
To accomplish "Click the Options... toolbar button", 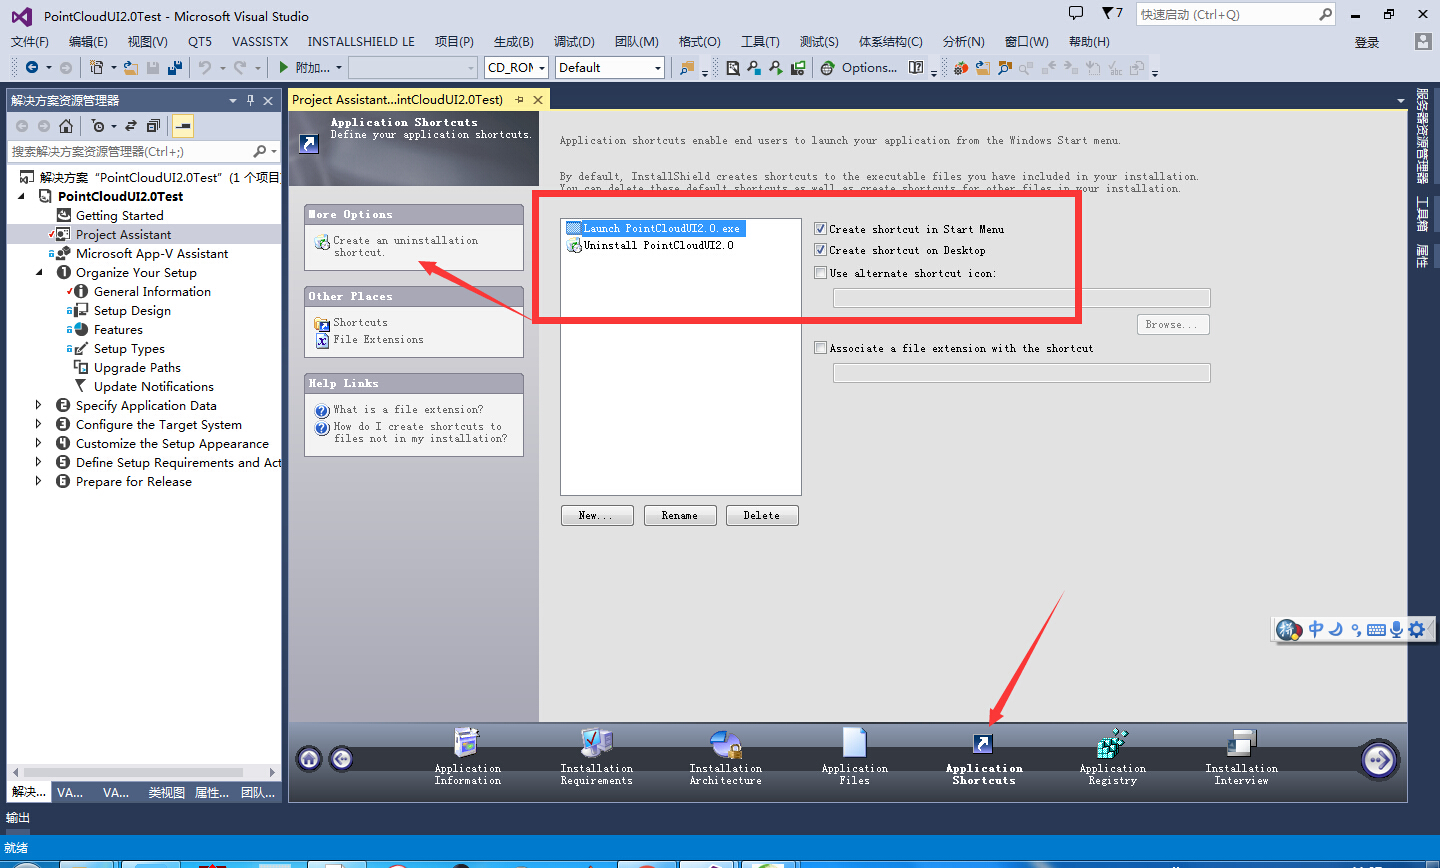I will (869, 68).
